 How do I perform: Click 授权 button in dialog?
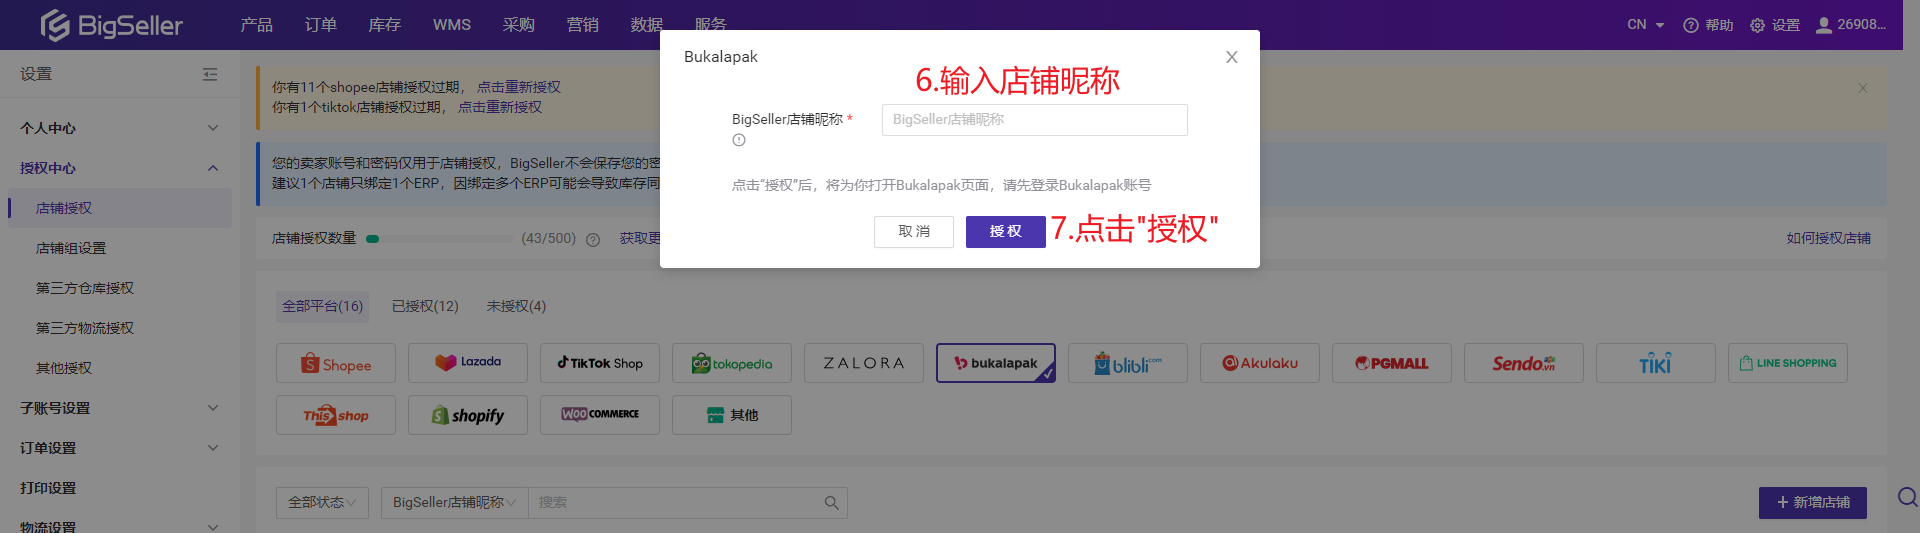click(1006, 232)
